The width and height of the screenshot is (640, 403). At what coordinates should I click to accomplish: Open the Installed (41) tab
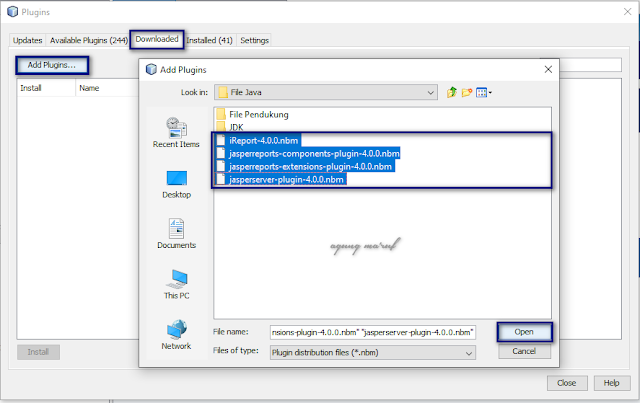(x=209, y=40)
